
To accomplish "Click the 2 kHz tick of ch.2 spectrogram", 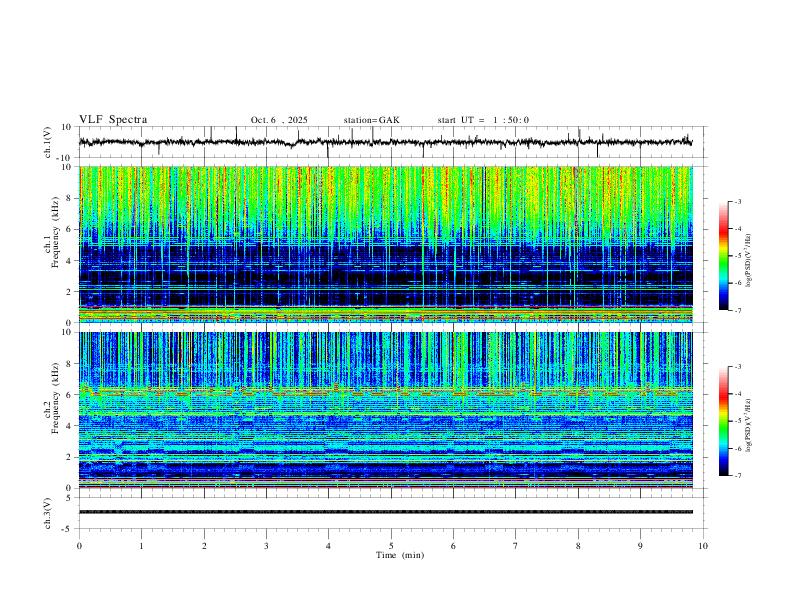I will (x=70, y=457).
